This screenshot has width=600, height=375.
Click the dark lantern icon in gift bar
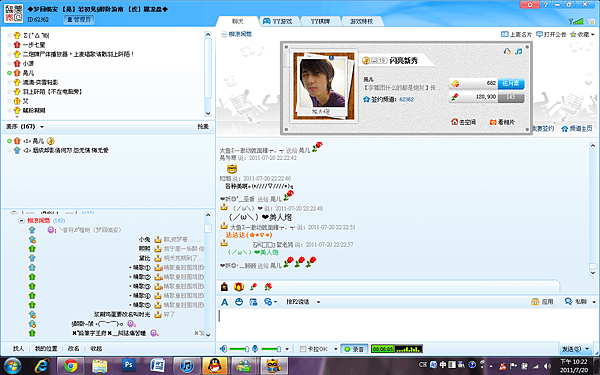[x=225, y=286]
